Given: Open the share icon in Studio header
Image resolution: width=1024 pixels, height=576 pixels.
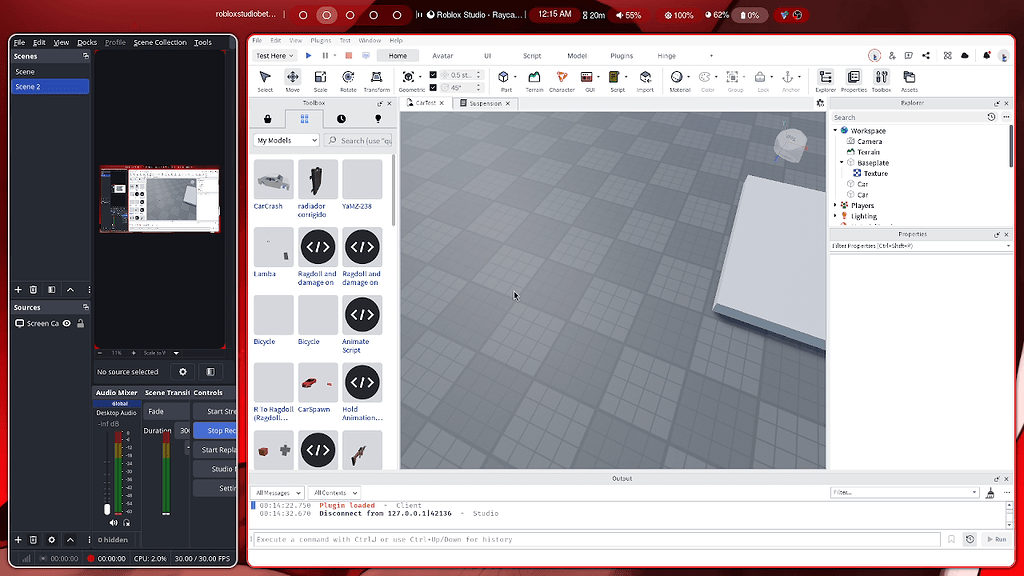Looking at the screenshot, I should tap(926, 56).
